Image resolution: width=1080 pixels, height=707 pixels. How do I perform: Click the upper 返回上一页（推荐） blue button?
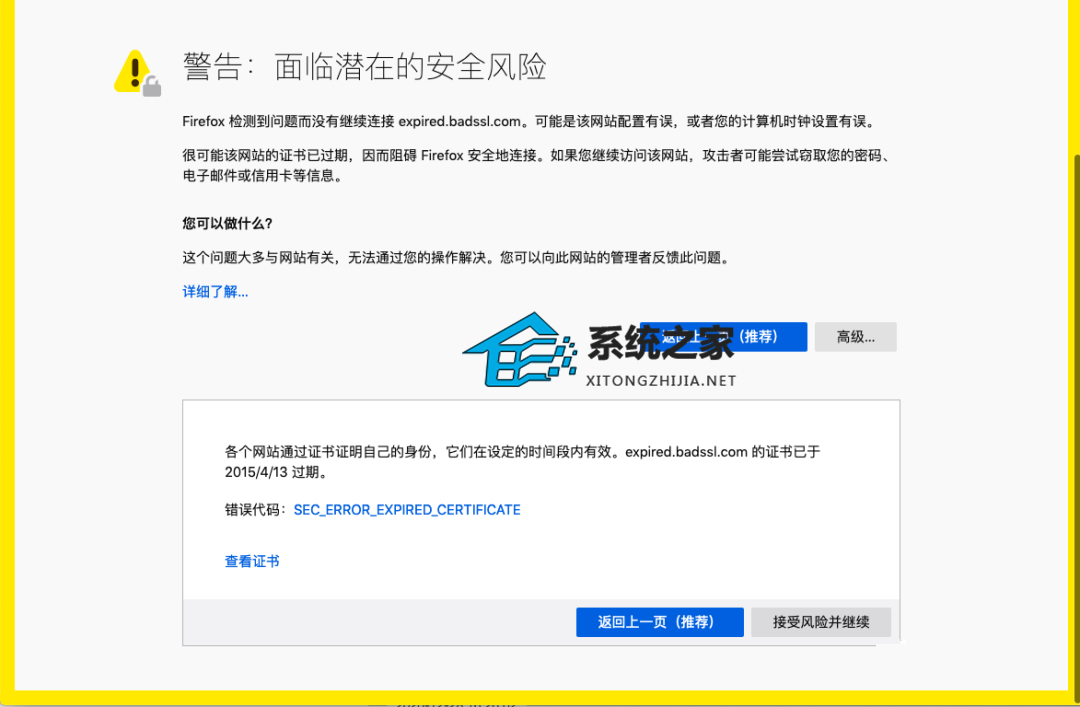[x=724, y=337]
